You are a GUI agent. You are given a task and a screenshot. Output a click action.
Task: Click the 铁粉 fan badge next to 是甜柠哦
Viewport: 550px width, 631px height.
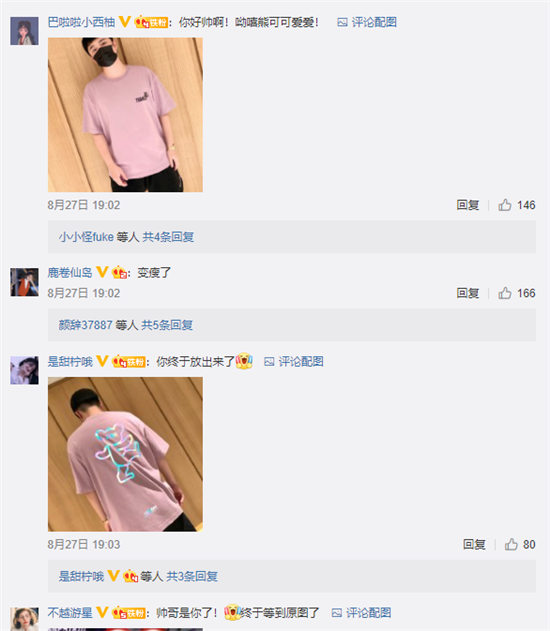pos(128,361)
